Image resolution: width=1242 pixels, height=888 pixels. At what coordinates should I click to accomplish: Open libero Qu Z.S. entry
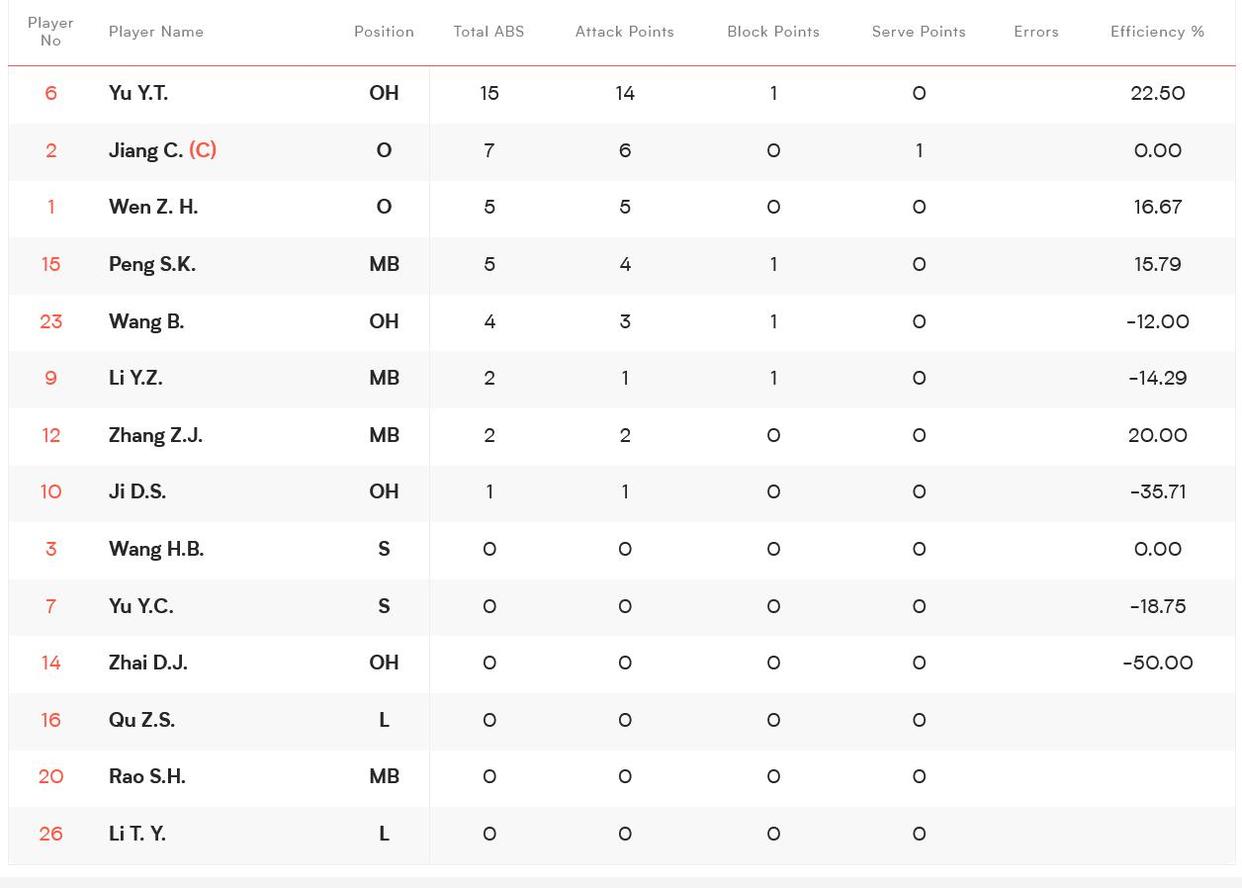621,720
